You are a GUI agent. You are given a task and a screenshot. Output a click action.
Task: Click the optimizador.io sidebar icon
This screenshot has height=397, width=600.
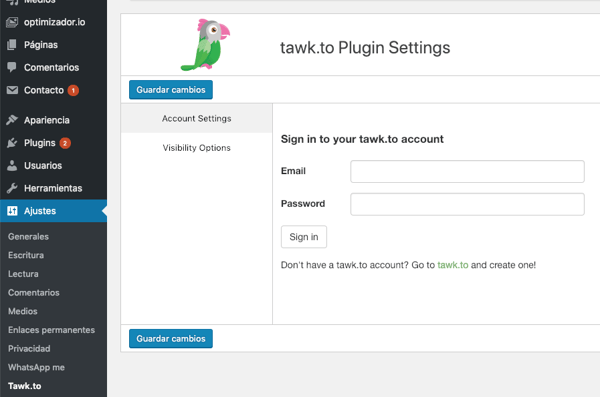tap(12, 22)
